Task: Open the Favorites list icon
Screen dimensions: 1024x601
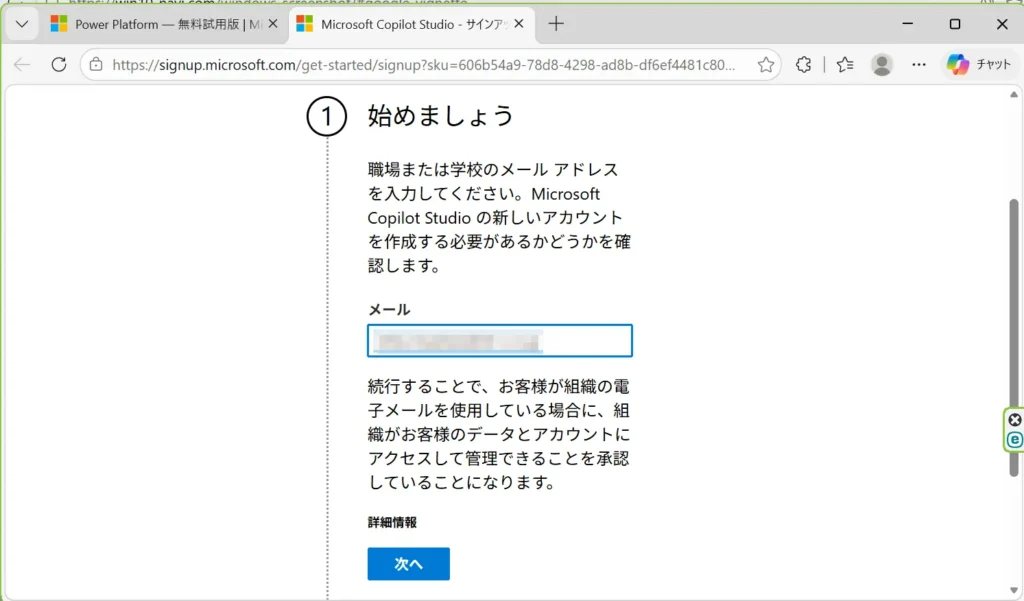Action: pyautogui.click(x=845, y=65)
